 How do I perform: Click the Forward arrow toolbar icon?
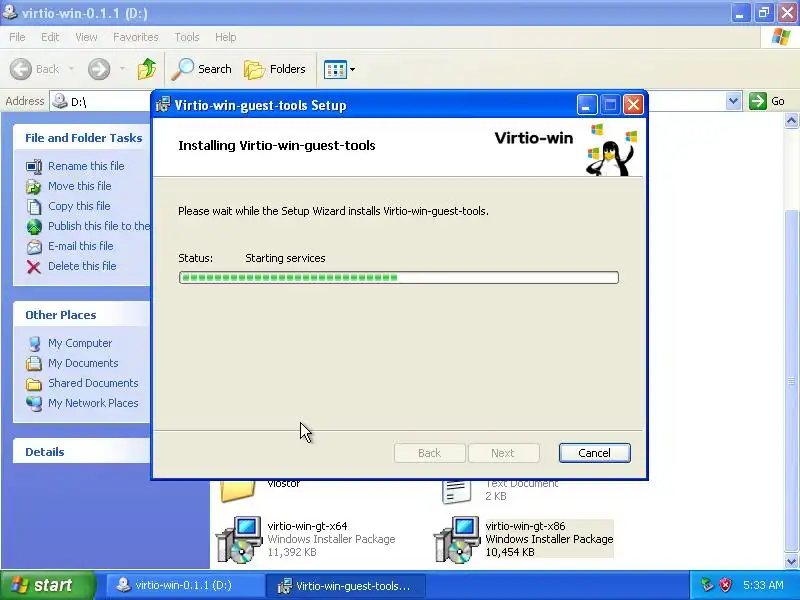tap(99, 69)
